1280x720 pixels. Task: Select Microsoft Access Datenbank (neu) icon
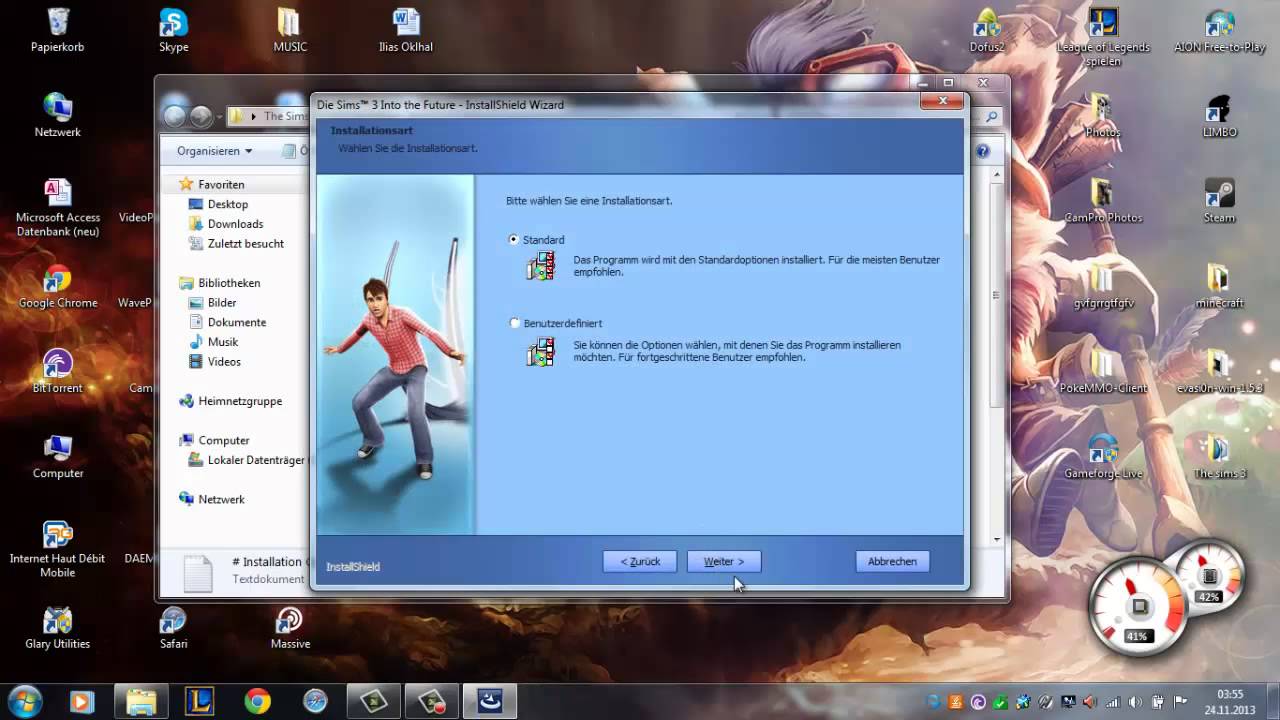pos(58,207)
